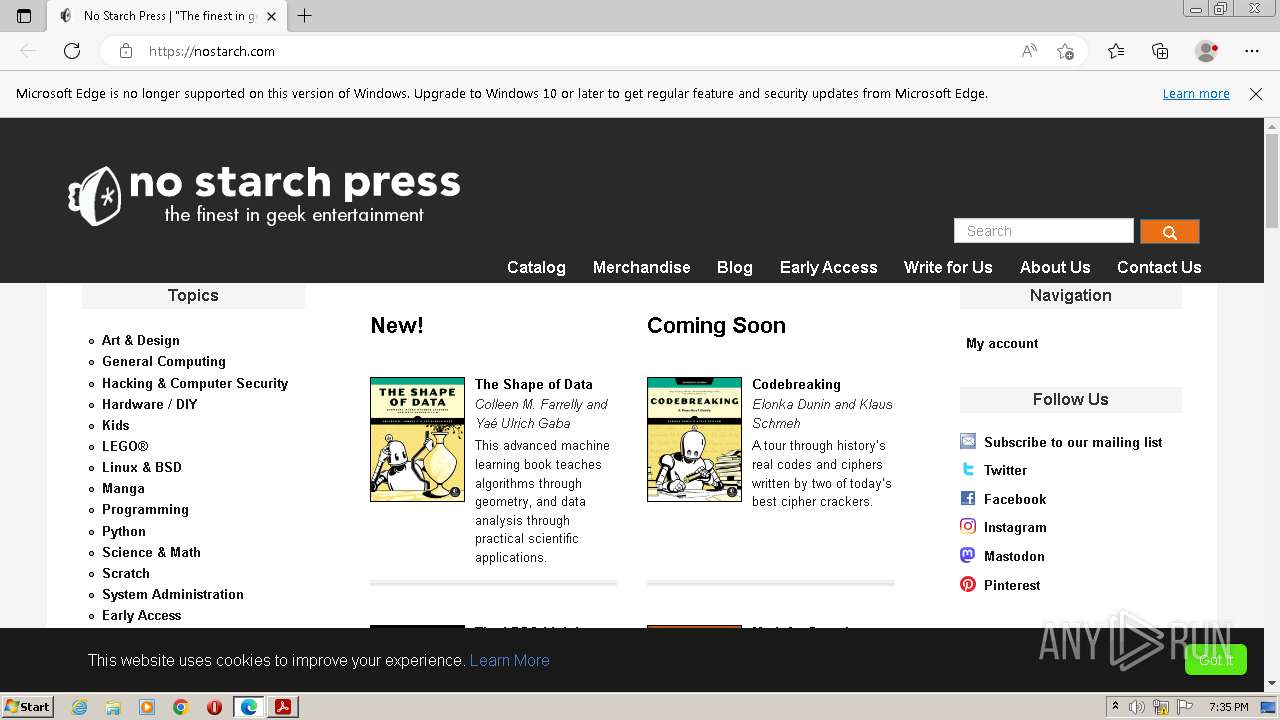Select the Art & Design topic
The height and width of the screenshot is (720, 1280).
pos(141,340)
